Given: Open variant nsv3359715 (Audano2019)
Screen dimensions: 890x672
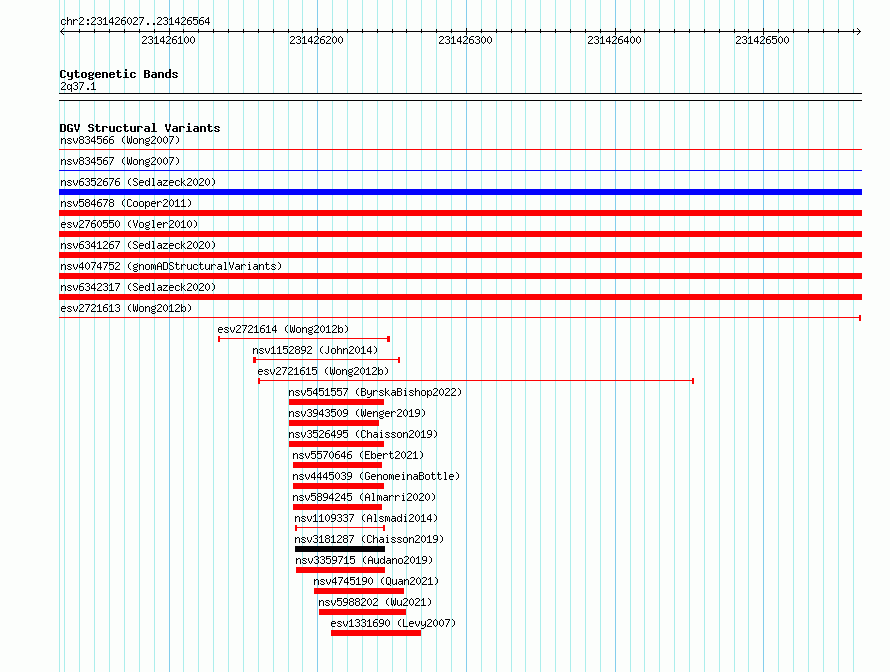Looking at the screenshot, I should pyautogui.click(x=364, y=560).
